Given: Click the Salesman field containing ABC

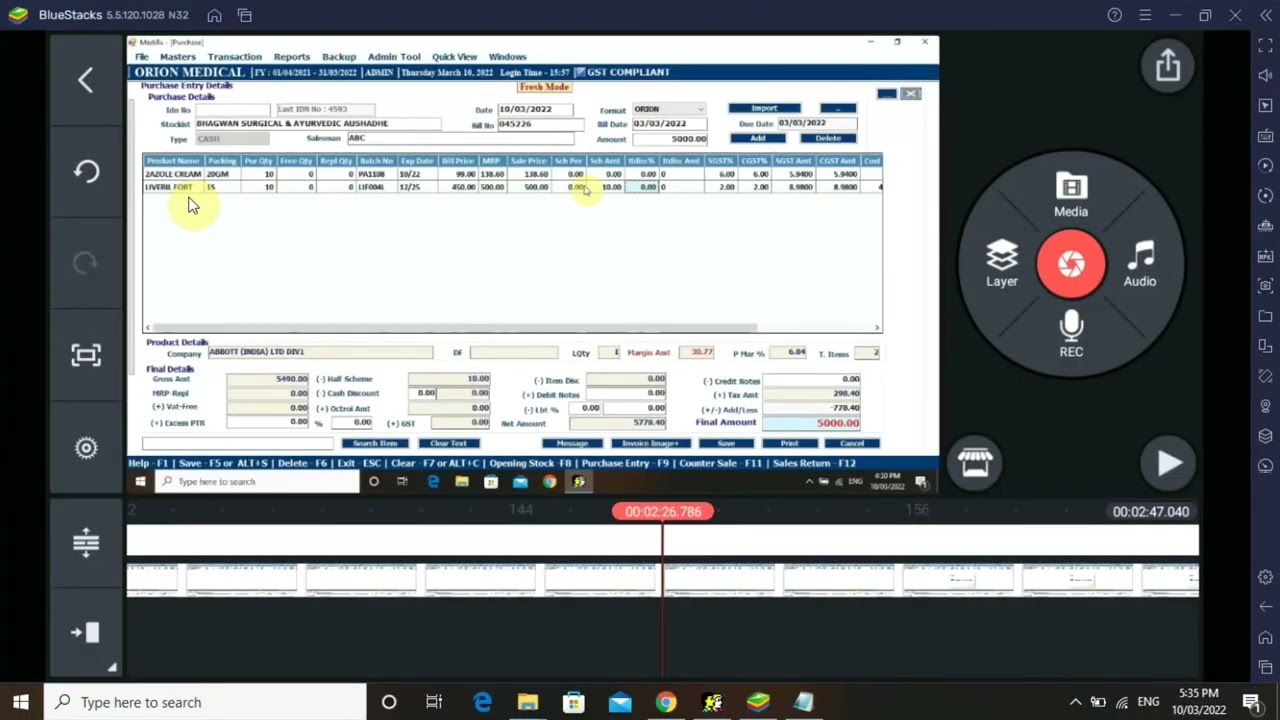Looking at the screenshot, I should [x=460, y=139].
